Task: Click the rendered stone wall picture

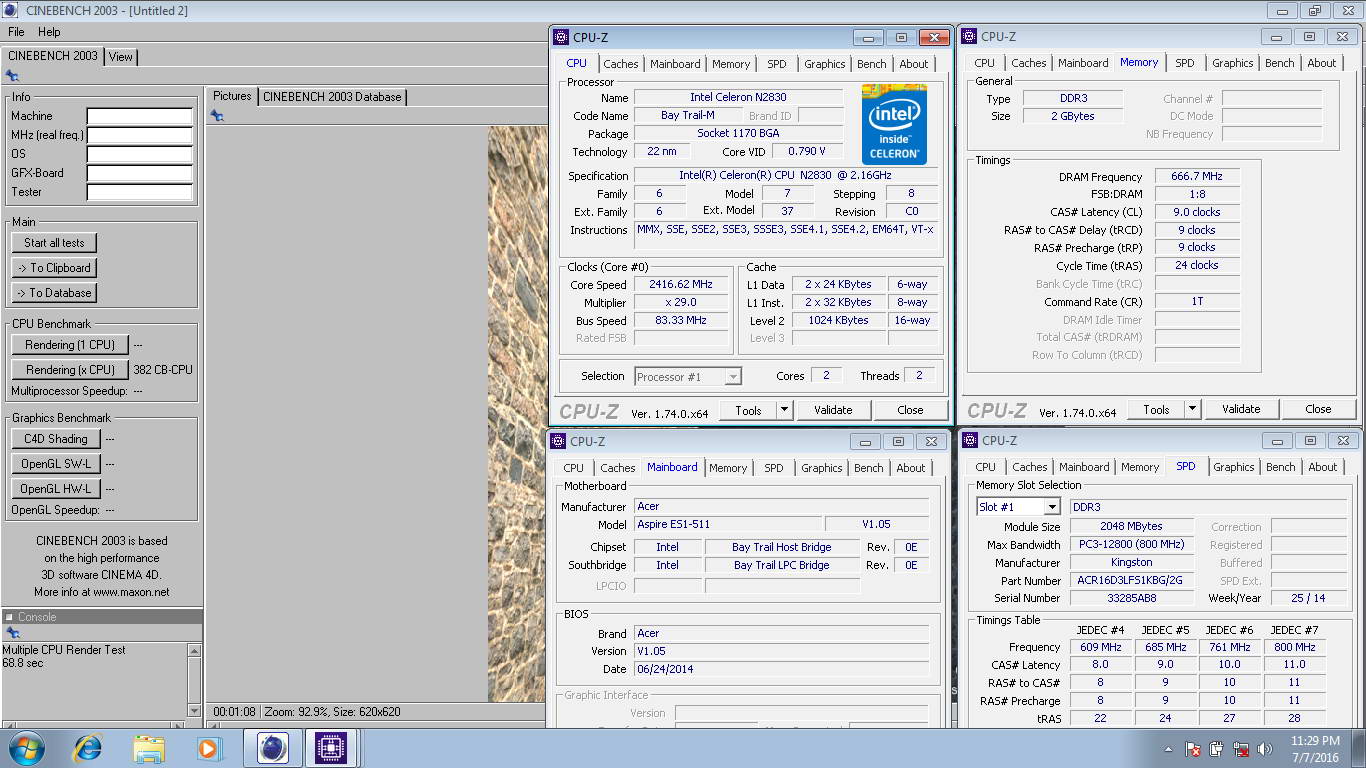Action: (518, 414)
